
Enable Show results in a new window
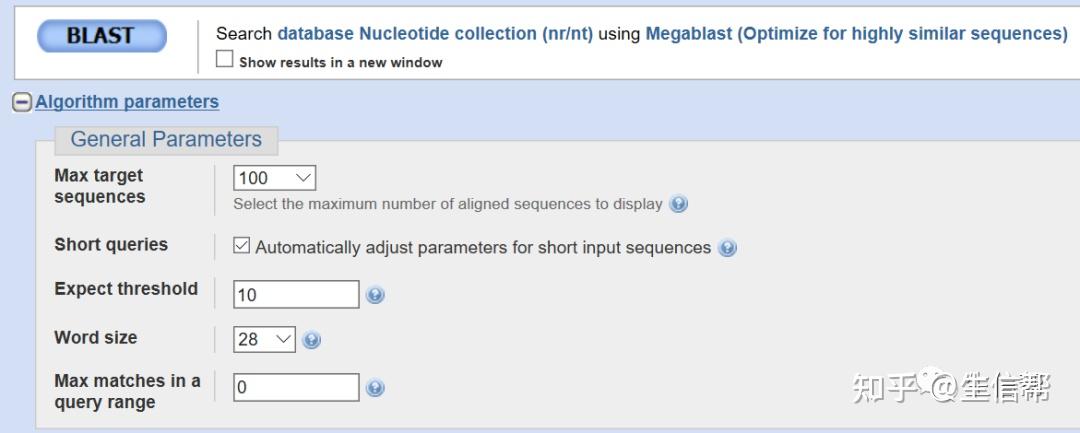tap(225, 60)
